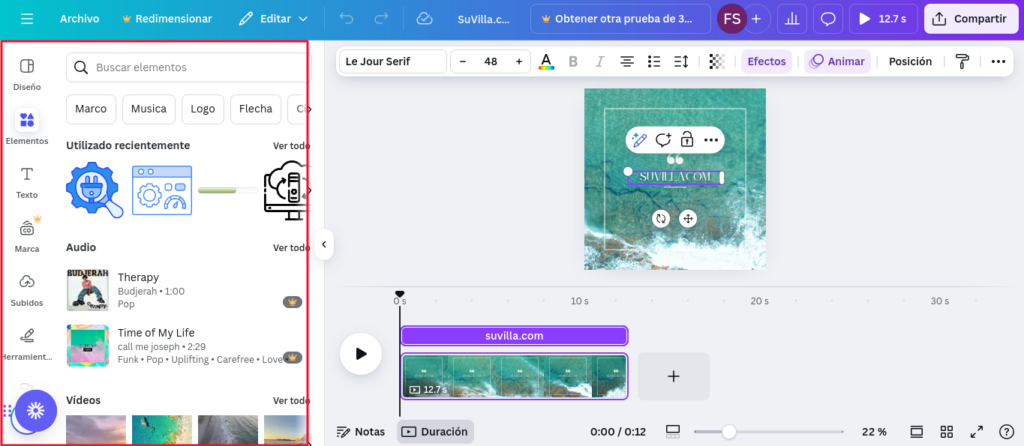
Task: Open the FS profile avatar
Action: coord(732,19)
